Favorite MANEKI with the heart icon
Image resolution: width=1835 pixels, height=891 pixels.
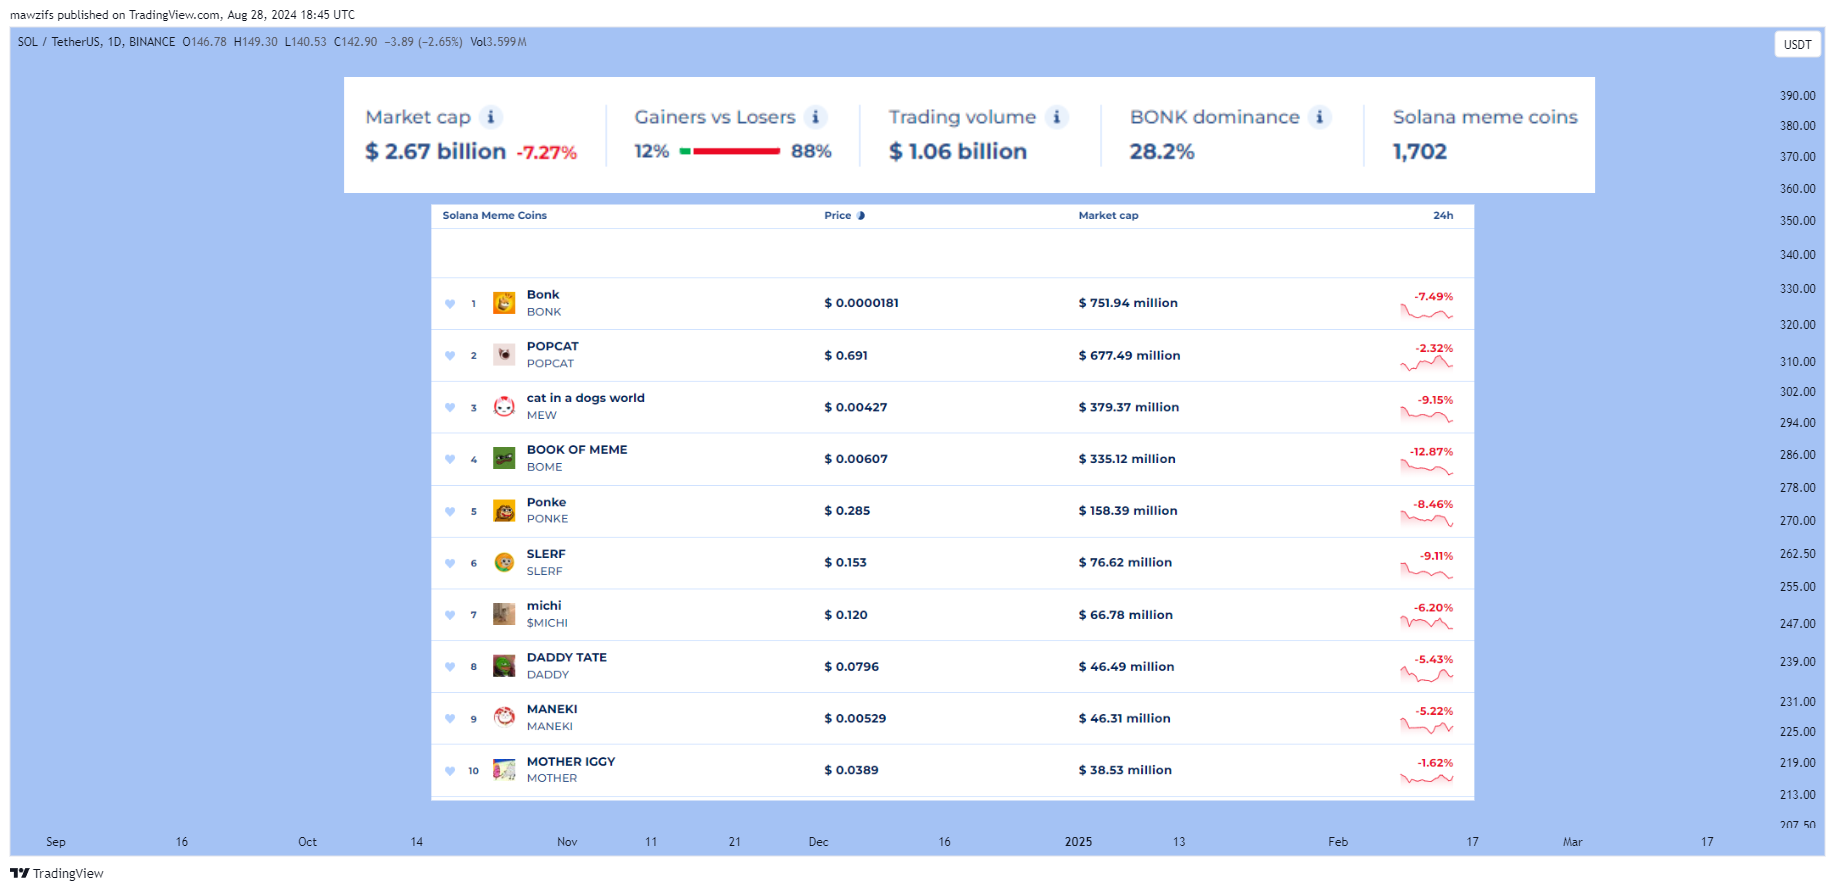pyautogui.click(x=450, y=719)
